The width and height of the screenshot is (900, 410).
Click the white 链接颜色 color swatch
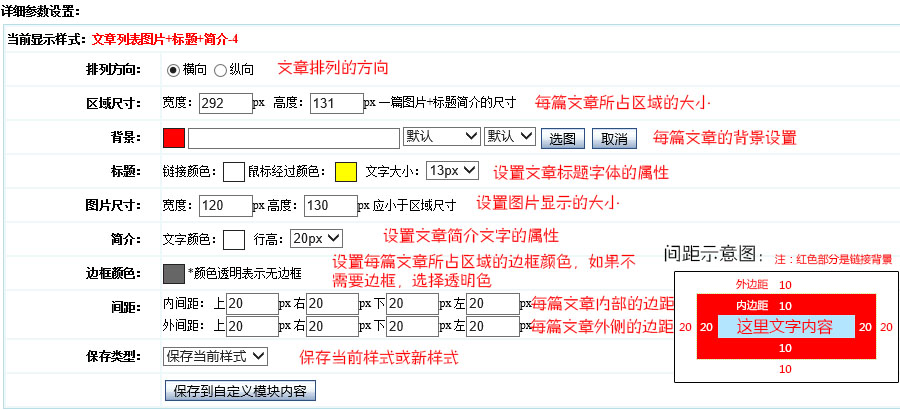pos(234,171)
